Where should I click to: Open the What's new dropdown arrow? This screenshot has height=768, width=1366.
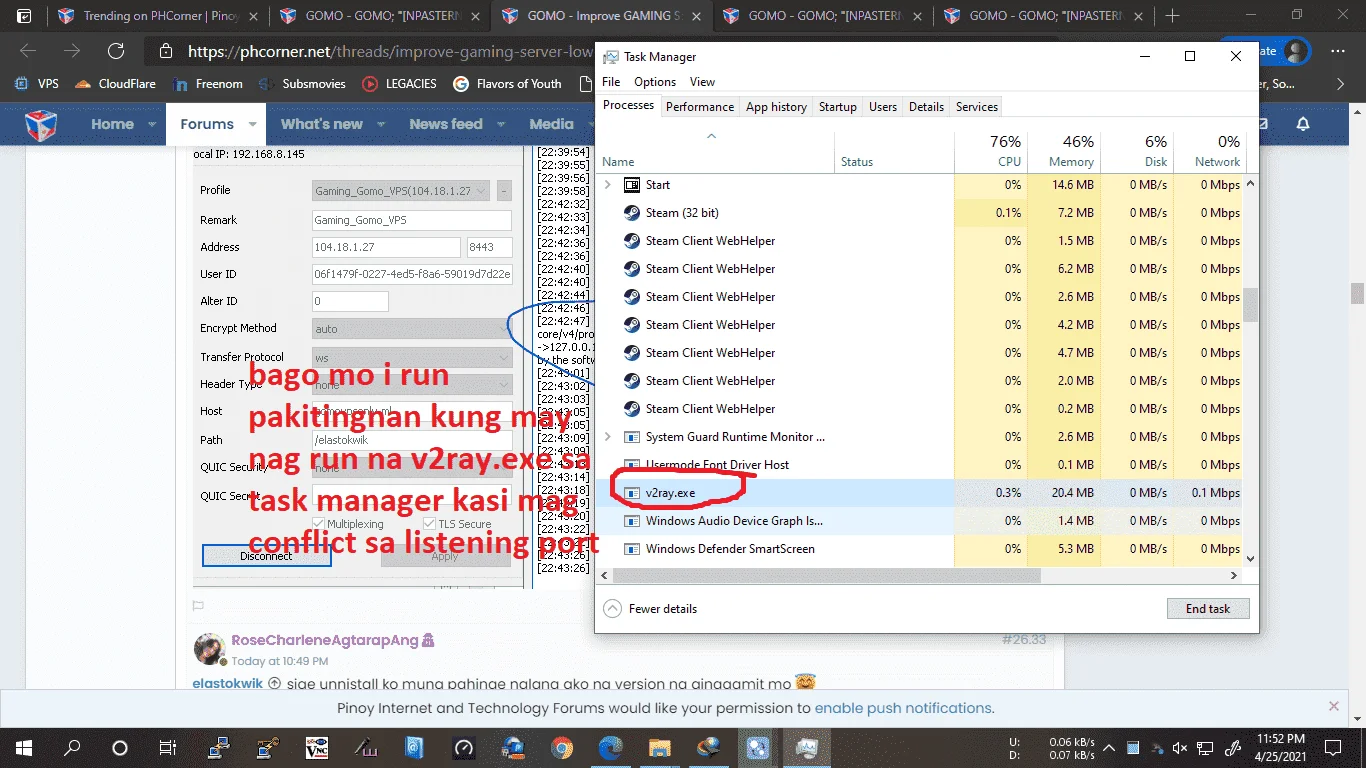click(382, 125)
